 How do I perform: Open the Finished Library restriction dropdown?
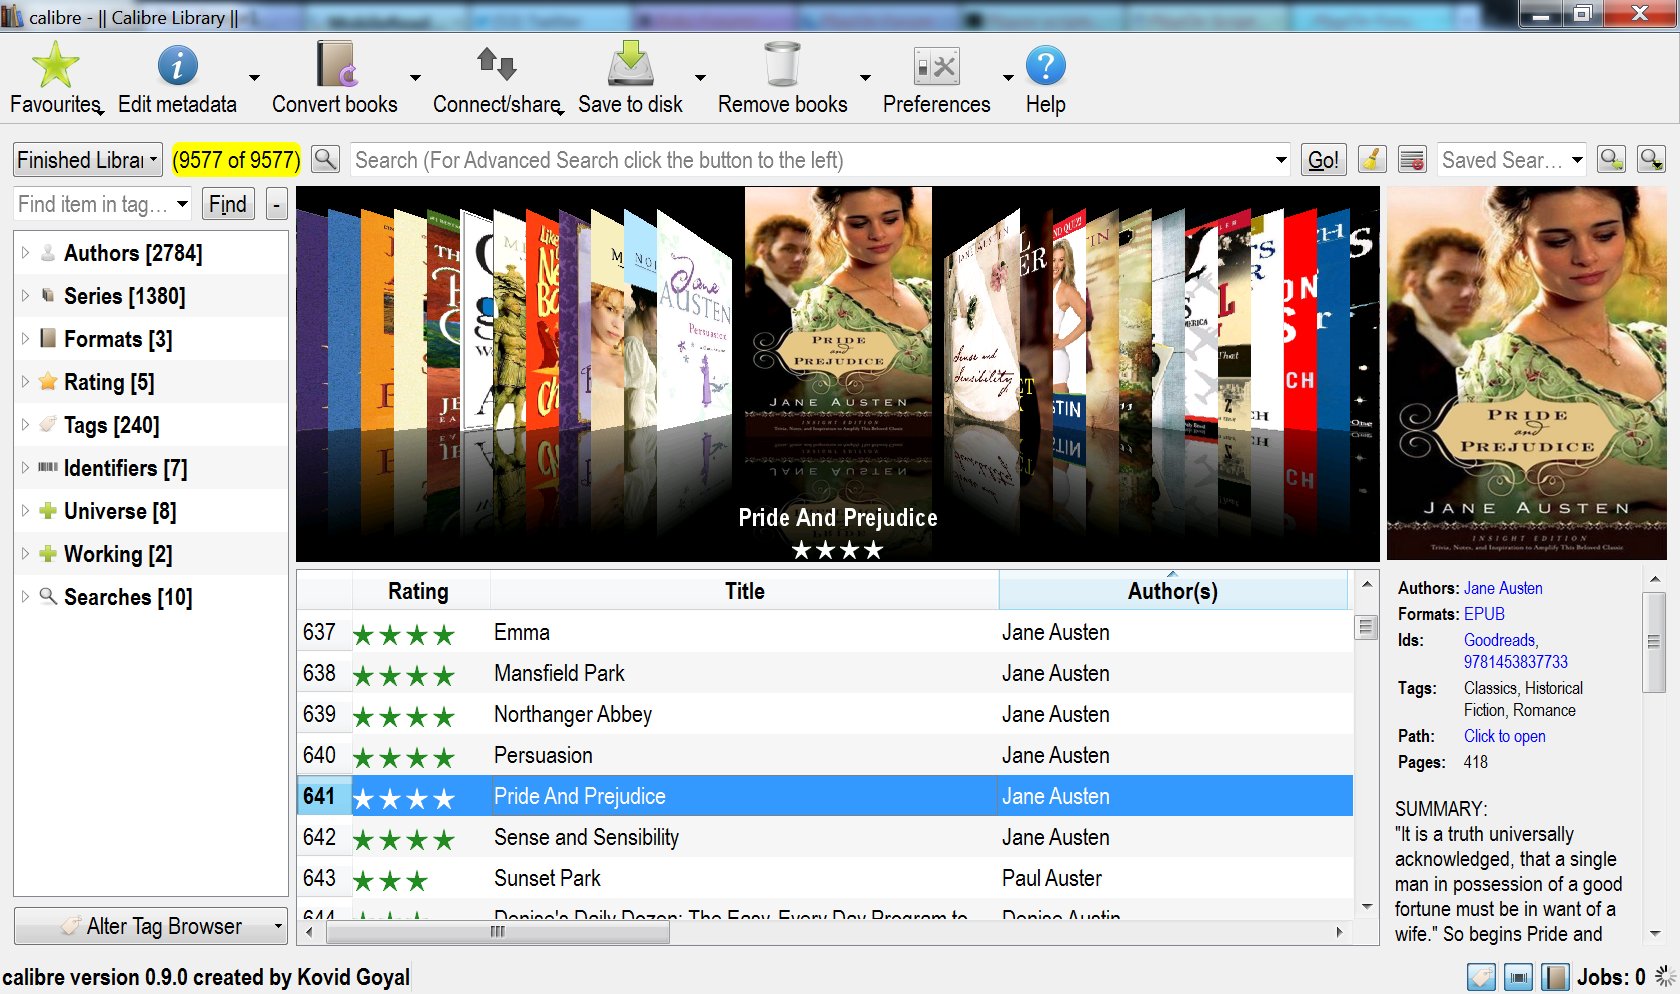88,160
